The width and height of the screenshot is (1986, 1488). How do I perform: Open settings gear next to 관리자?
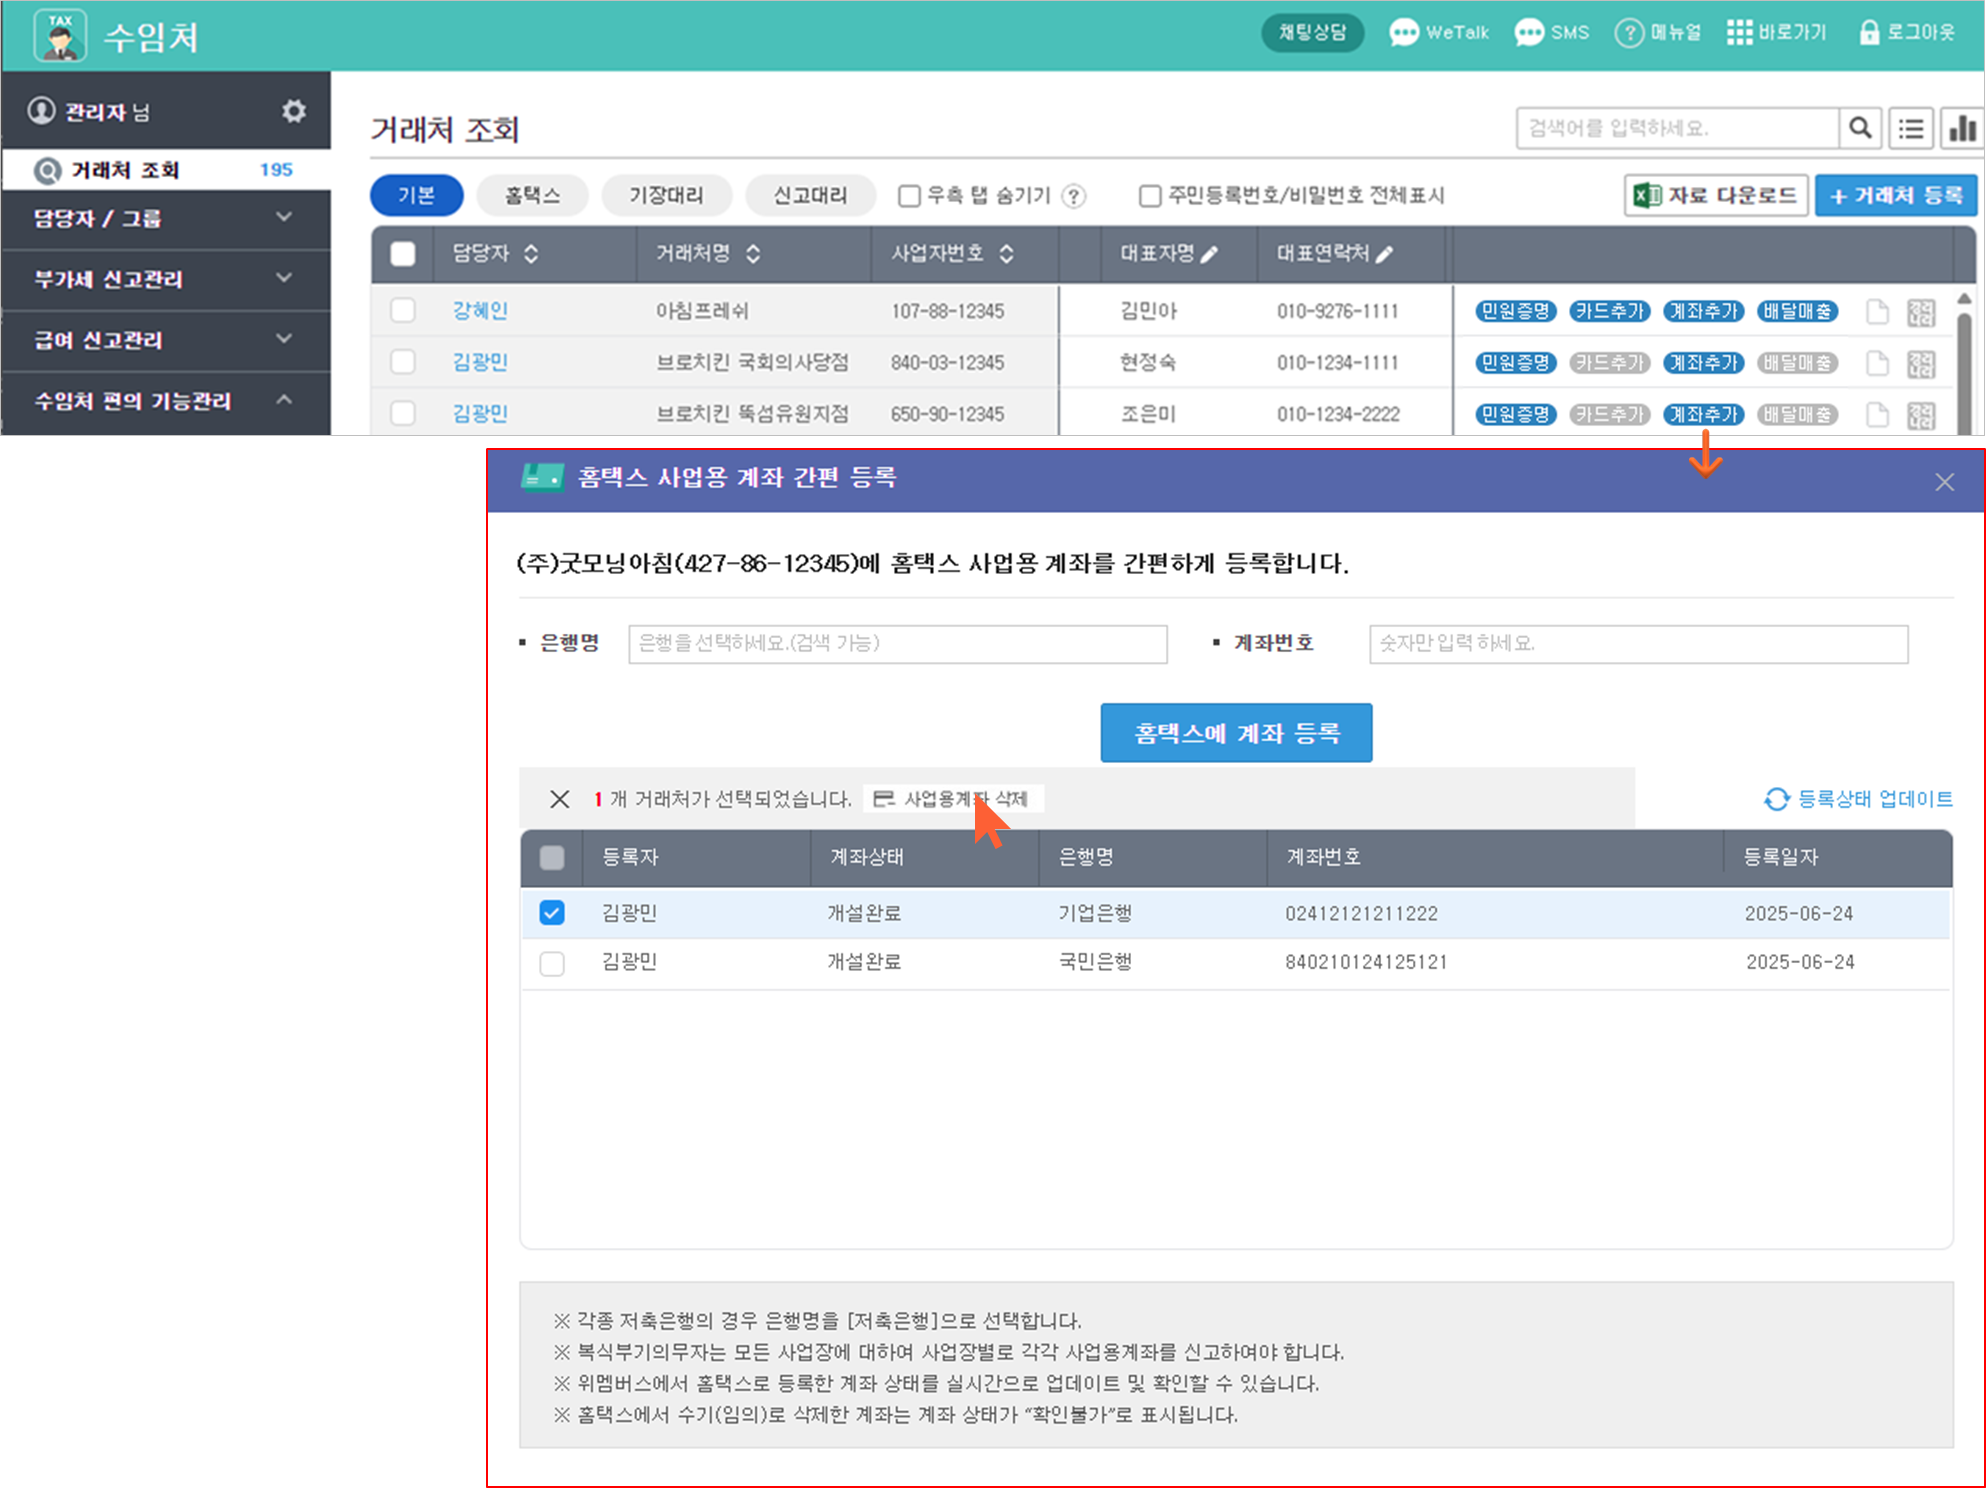click(x=293, y=111)
